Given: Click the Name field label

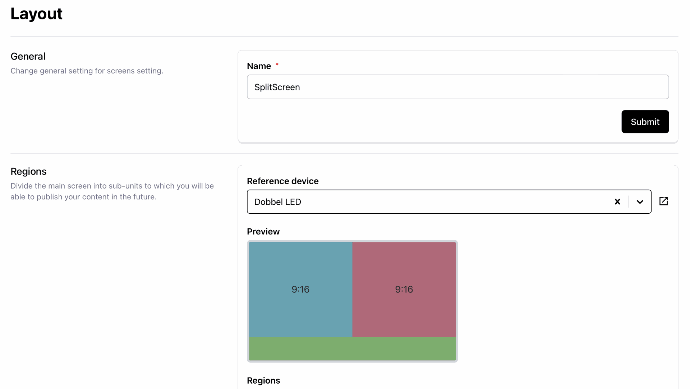Looking at the screenshot, I should 259,66.
